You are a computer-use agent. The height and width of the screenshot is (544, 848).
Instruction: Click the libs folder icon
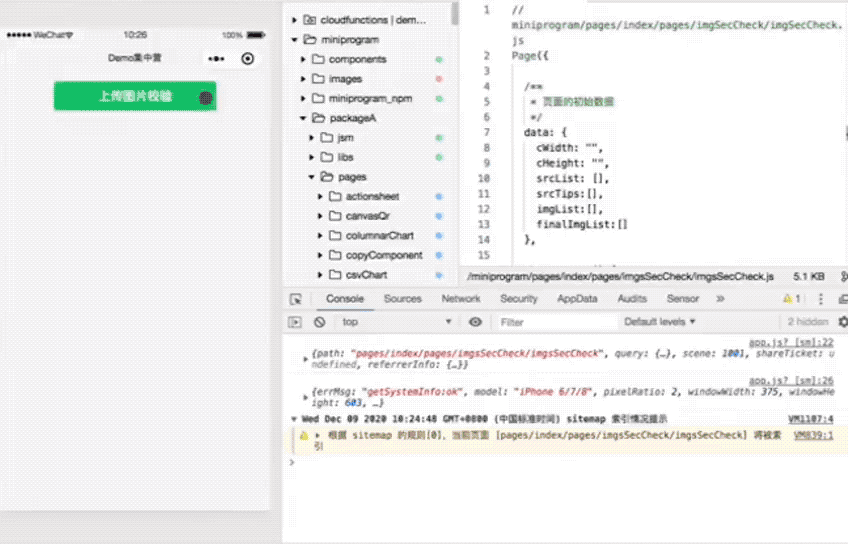tap(327, 157)
